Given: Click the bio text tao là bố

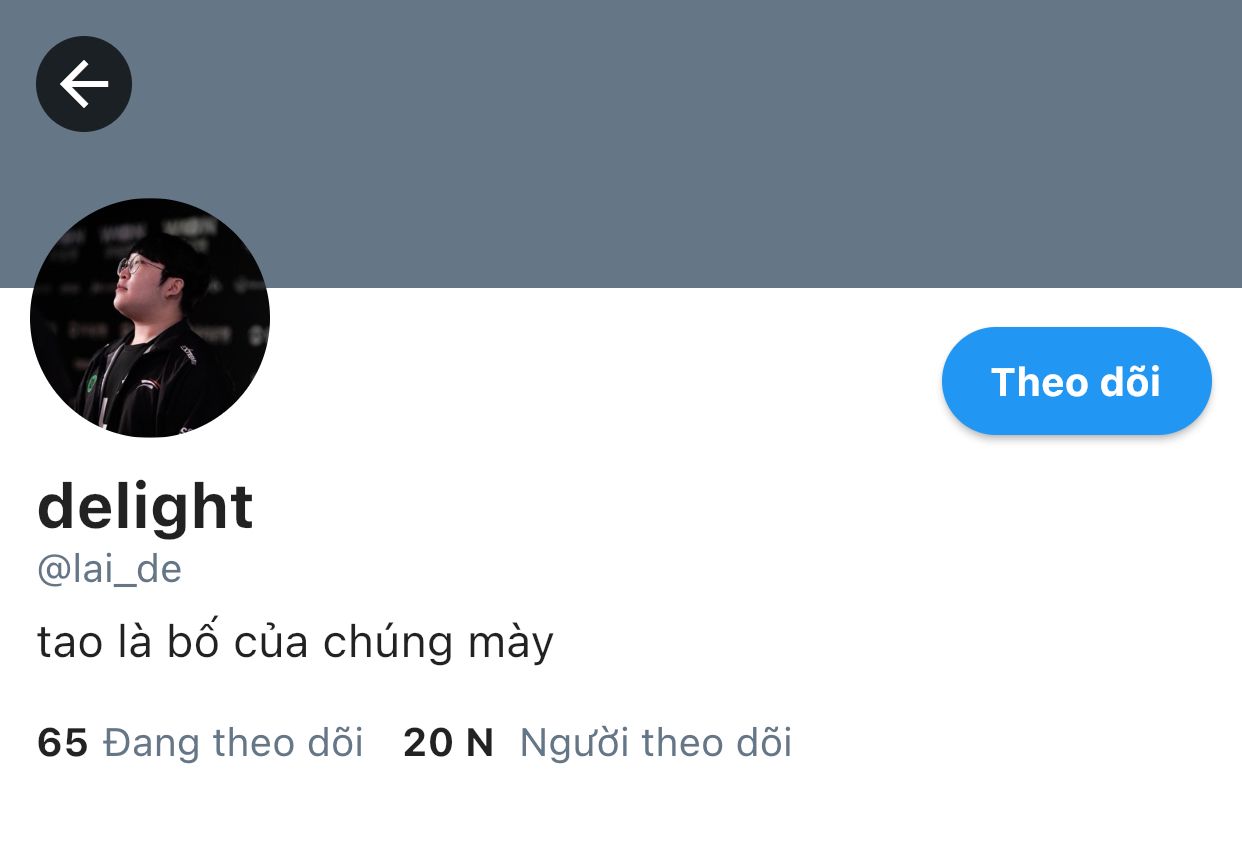Looking at the screenshot, I should (128, 642).
